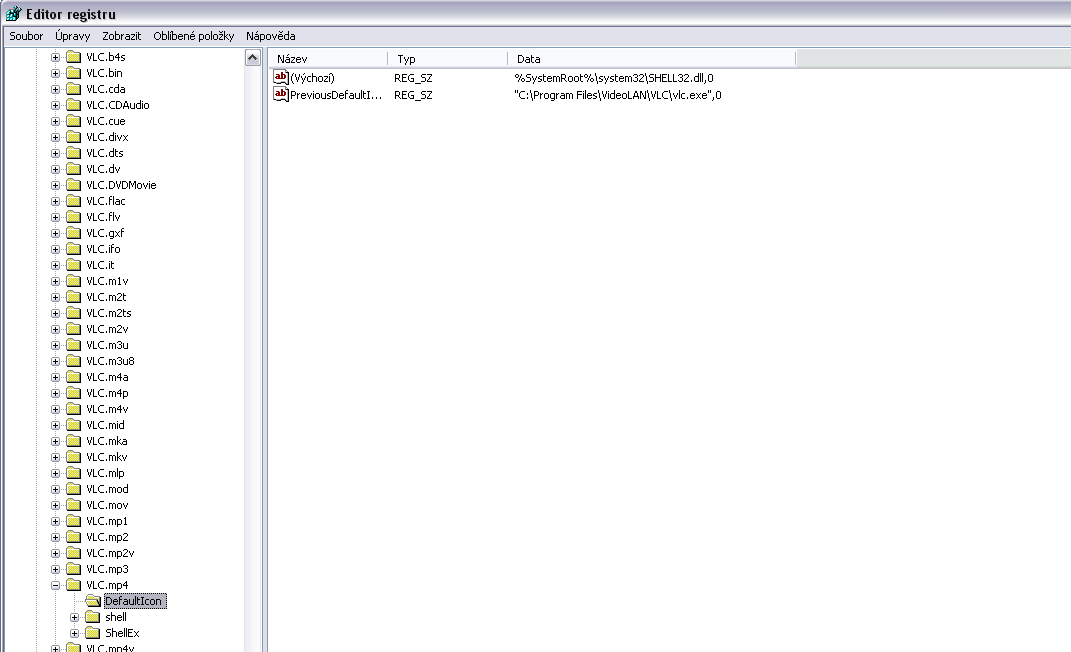Click the tree scroll up arrow
Viewport: 1071px width, 652px height.
coord(253,58)
